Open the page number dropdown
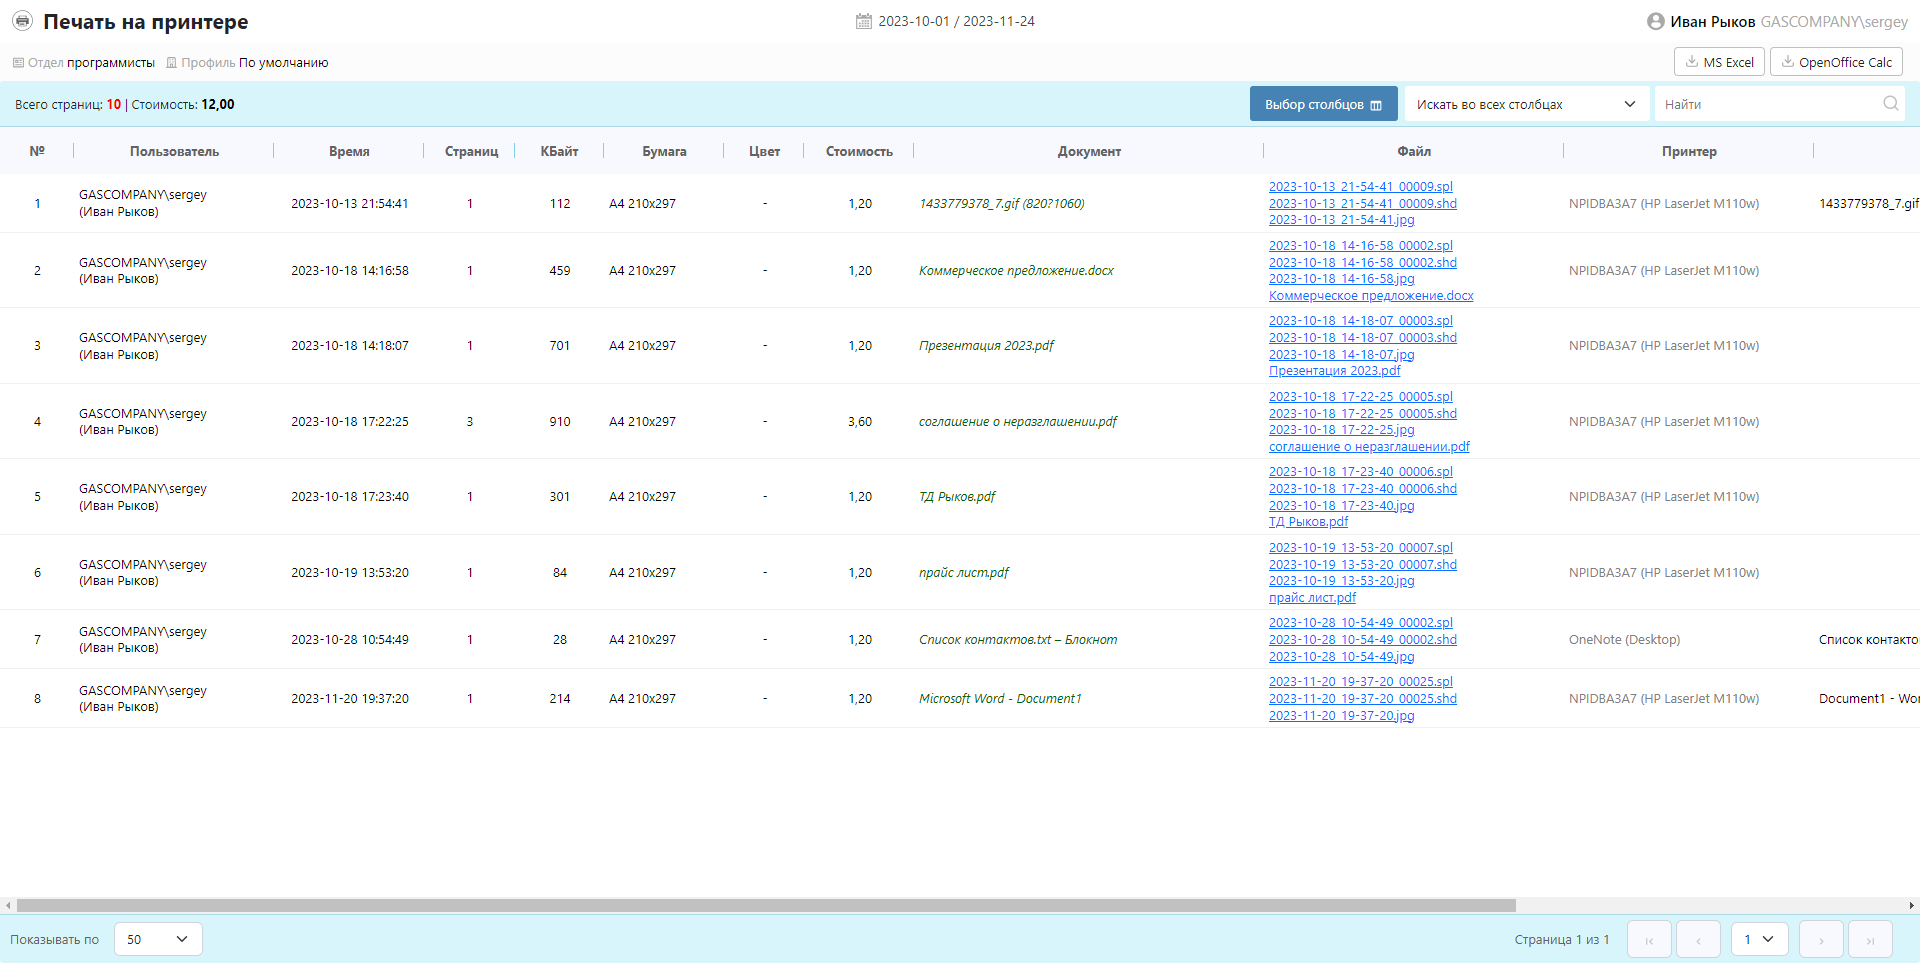 click(x=1759, y=940)
